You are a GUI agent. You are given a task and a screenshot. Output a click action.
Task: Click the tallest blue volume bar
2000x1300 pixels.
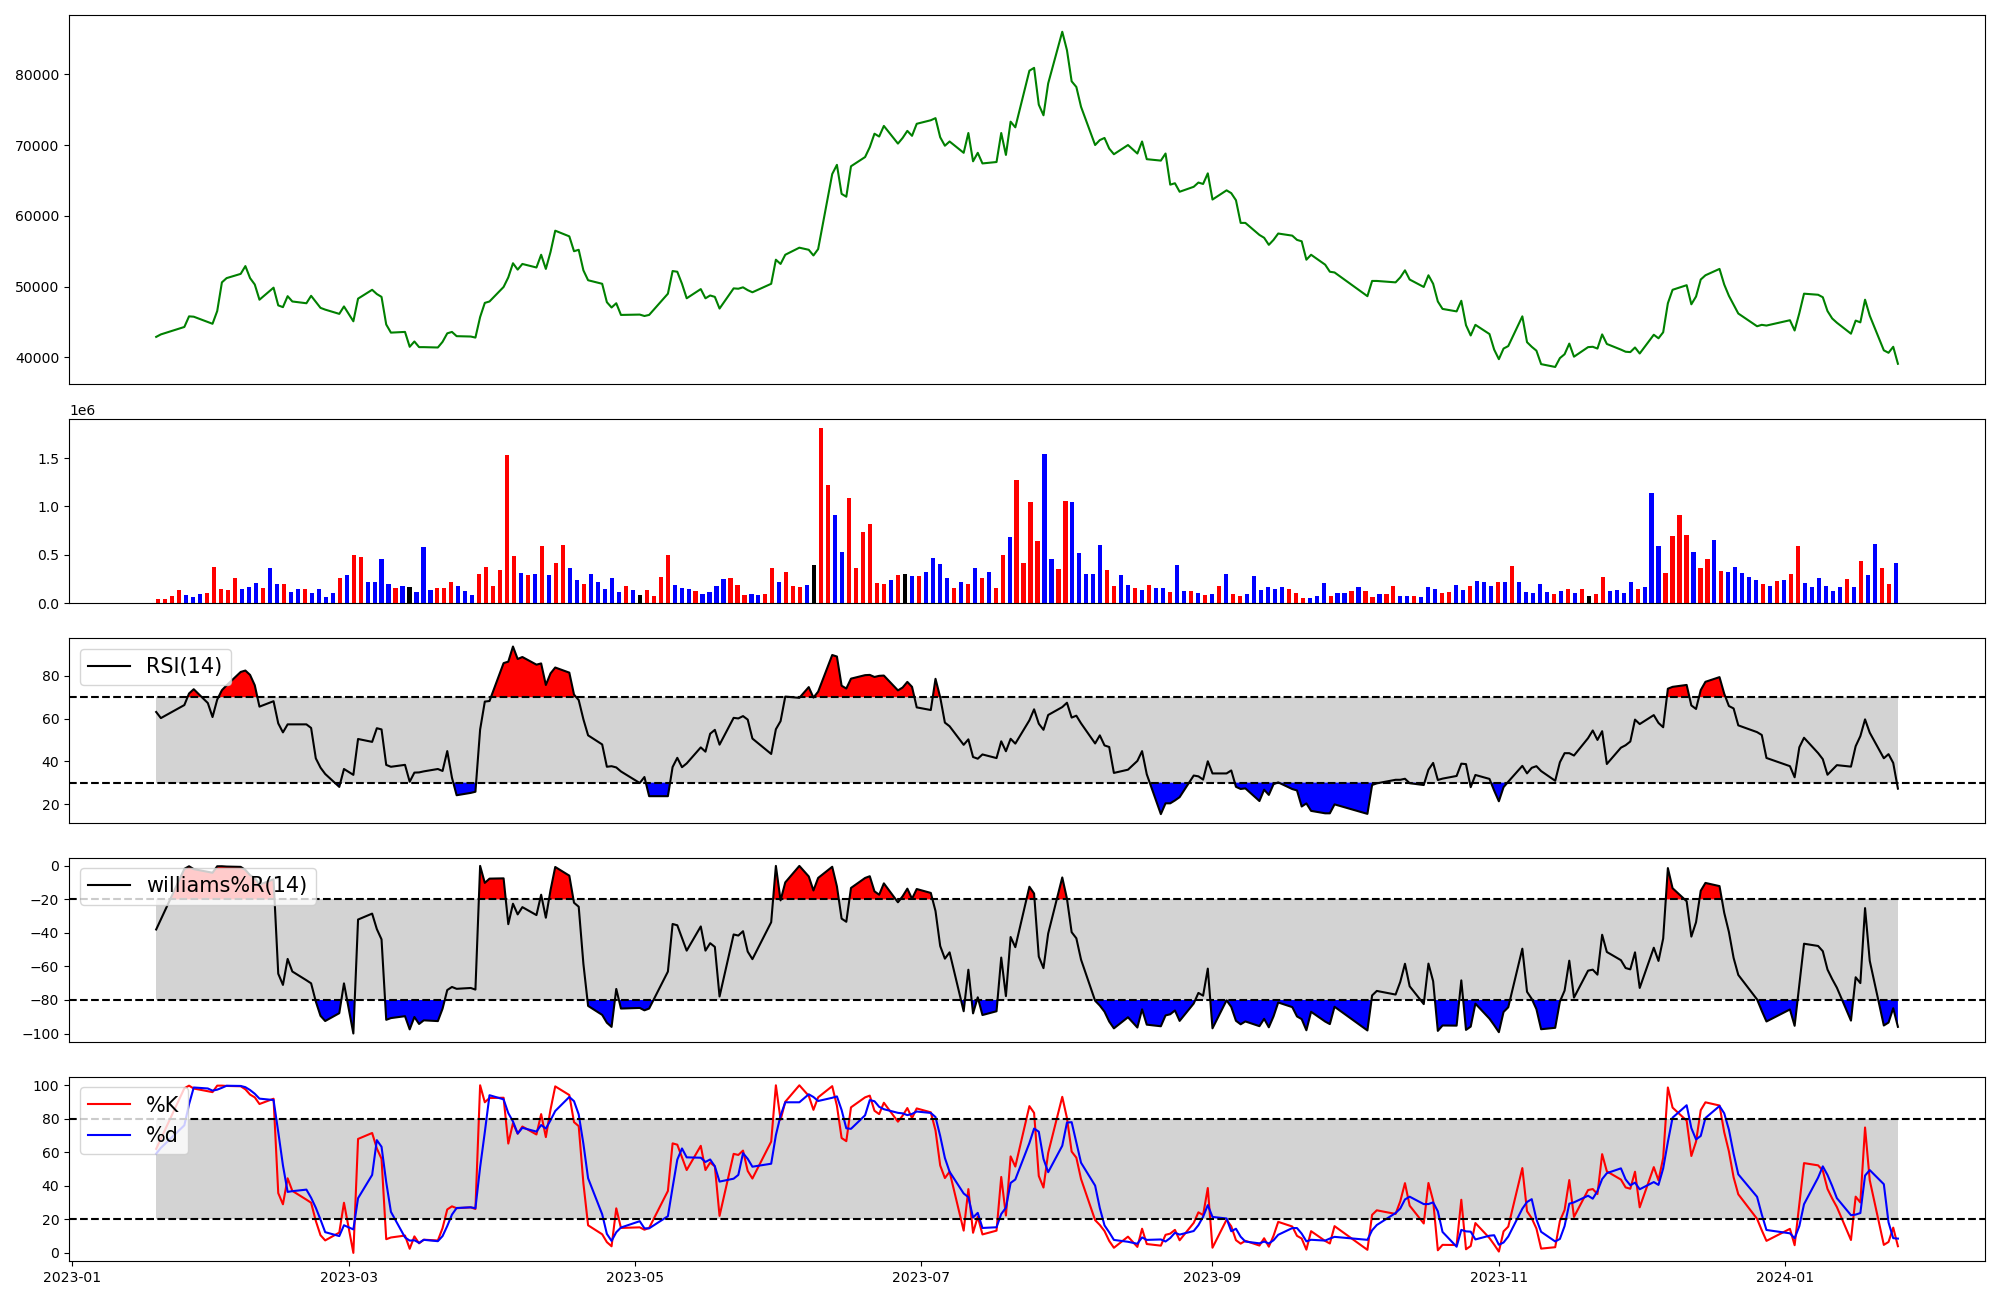point(1044,528)
